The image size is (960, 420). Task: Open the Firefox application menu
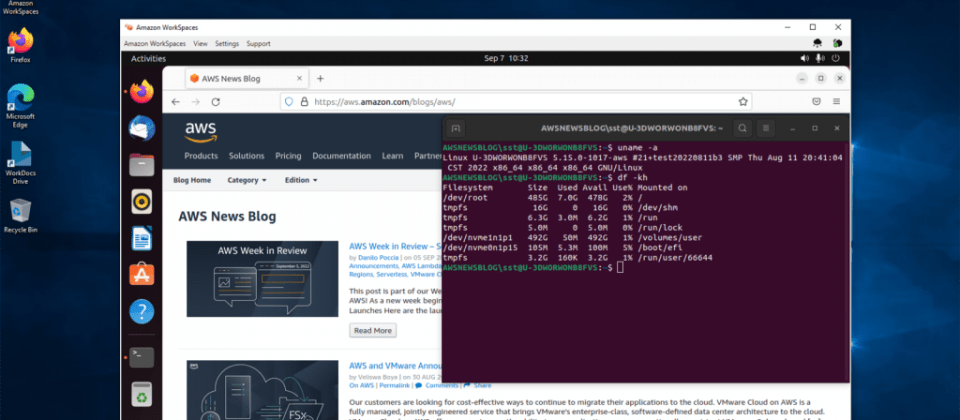[836, 102]
